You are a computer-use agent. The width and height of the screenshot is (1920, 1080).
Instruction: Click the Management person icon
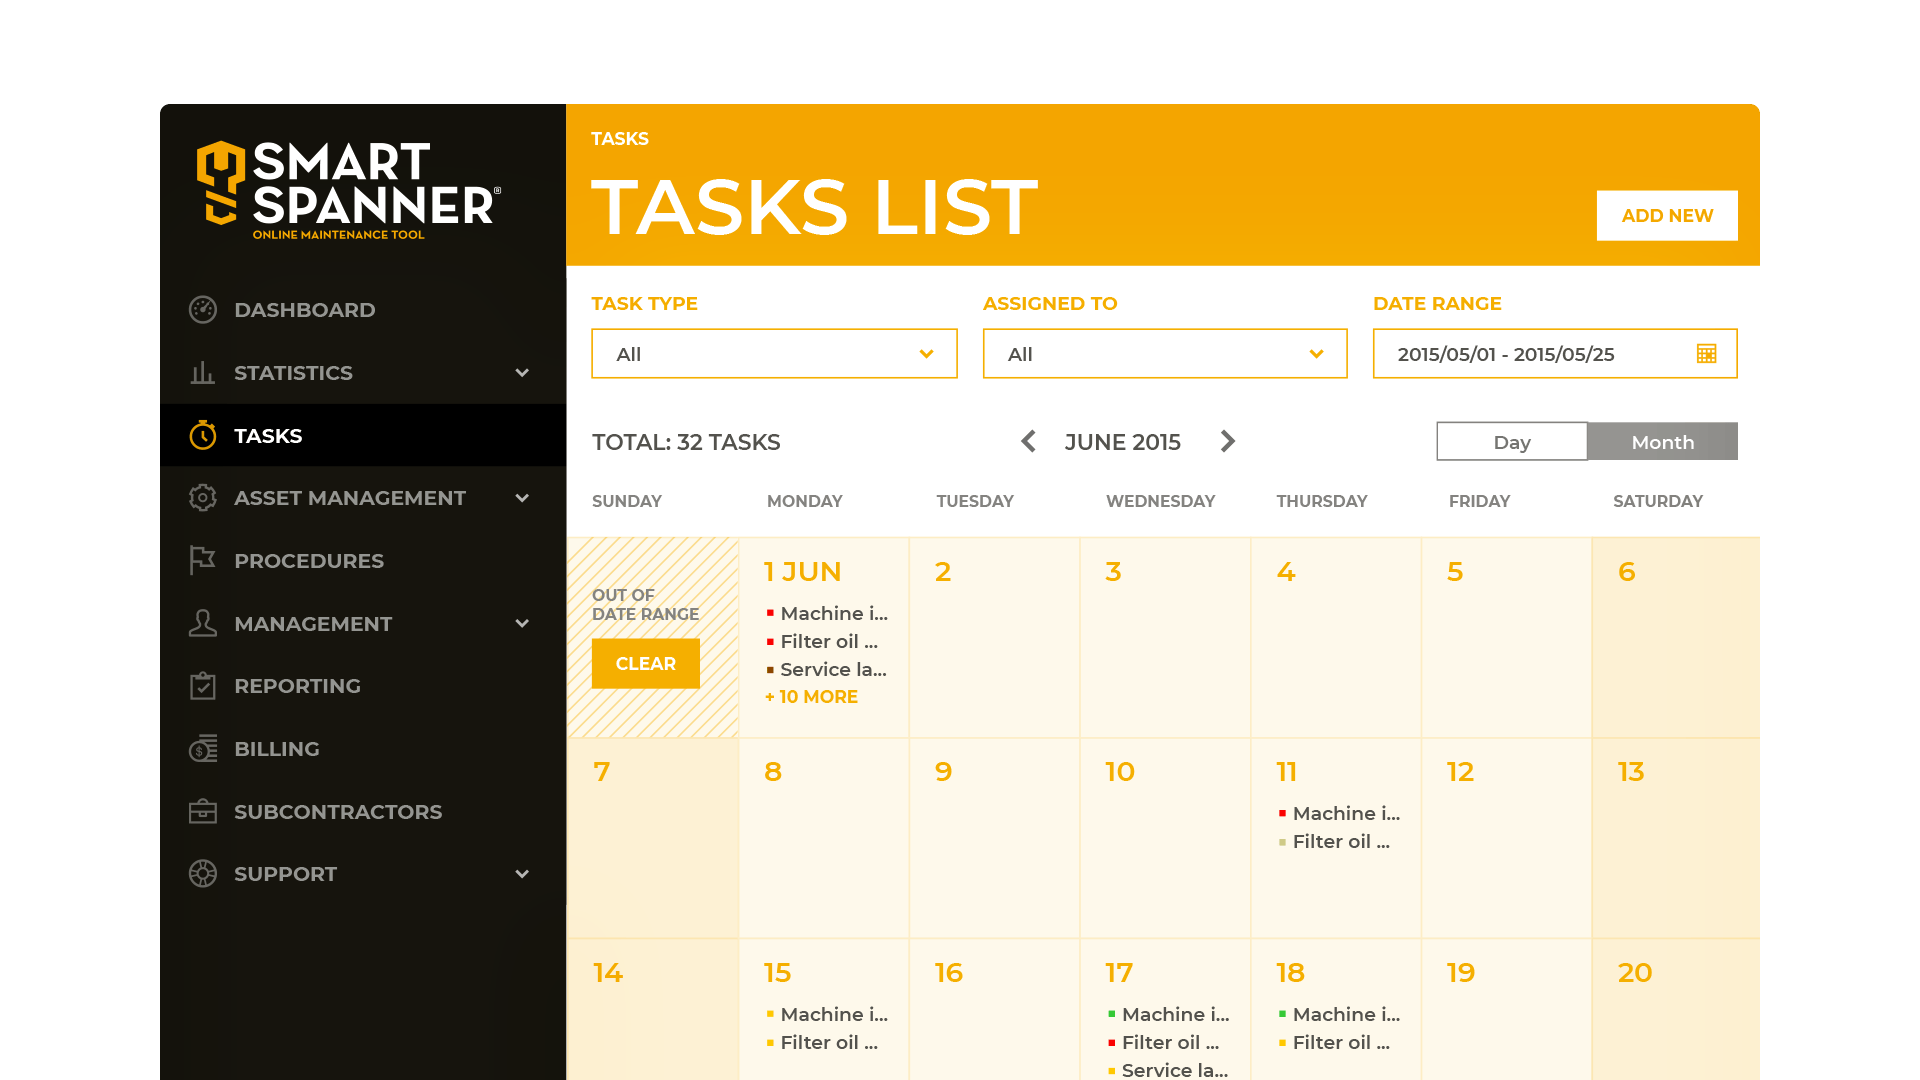click(x=203, y=623)
